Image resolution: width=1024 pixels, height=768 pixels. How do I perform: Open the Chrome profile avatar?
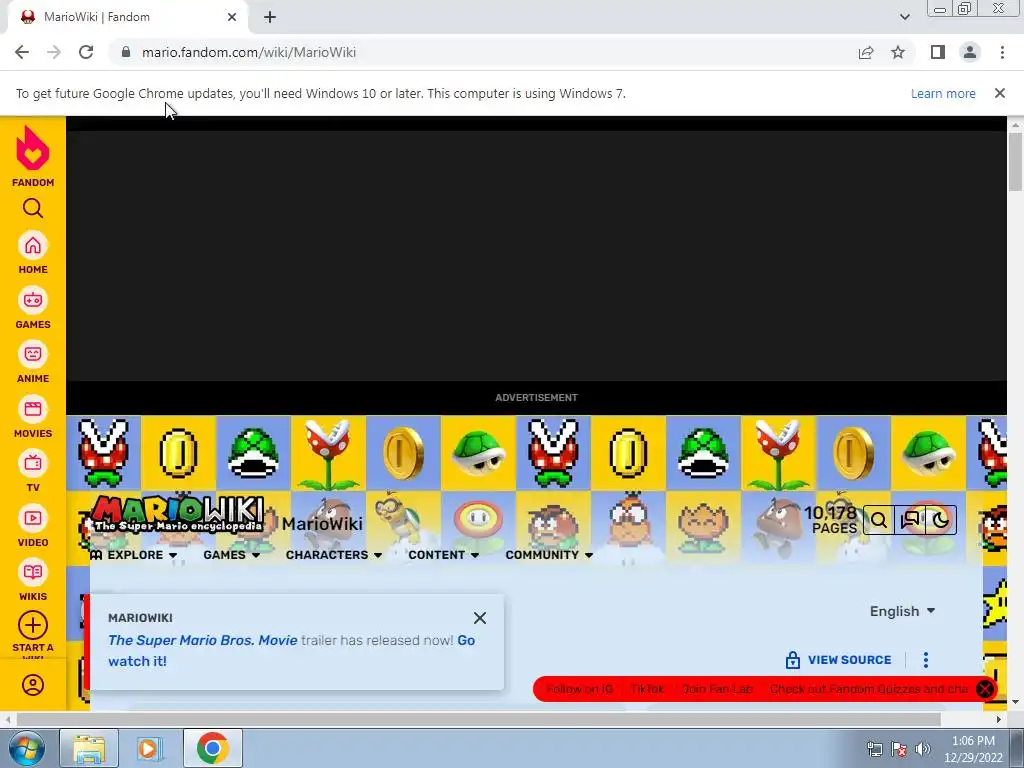[x=970, y=52]
